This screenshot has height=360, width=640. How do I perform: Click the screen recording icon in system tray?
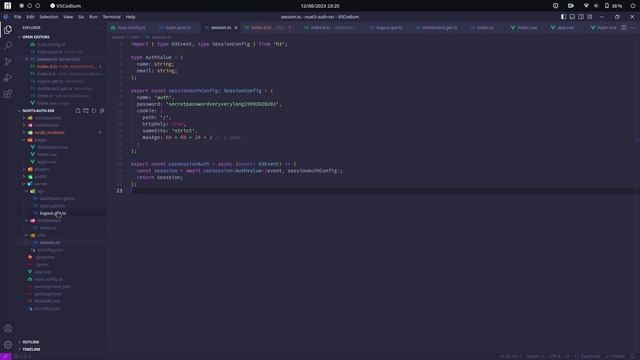pyautogui.click(x=571, y=6)
